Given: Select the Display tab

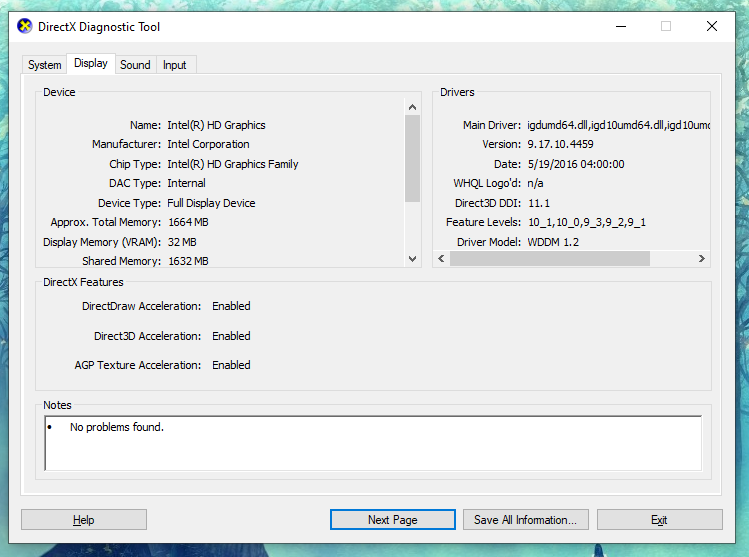Looking at the screenshot, I should click(x=91, y=64).
